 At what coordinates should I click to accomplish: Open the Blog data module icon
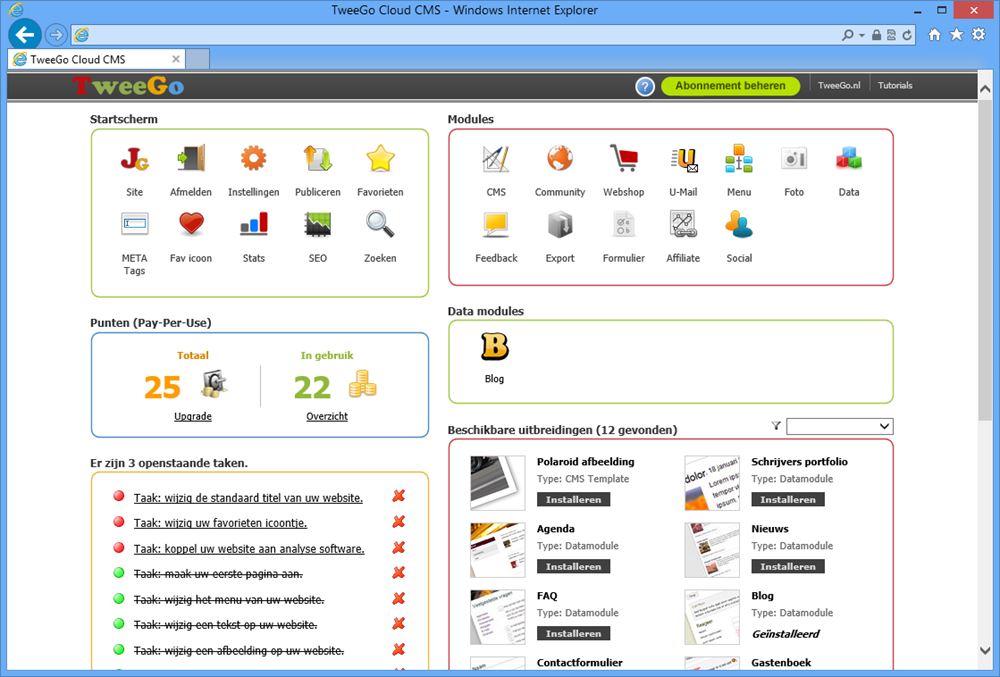point(494,347)
